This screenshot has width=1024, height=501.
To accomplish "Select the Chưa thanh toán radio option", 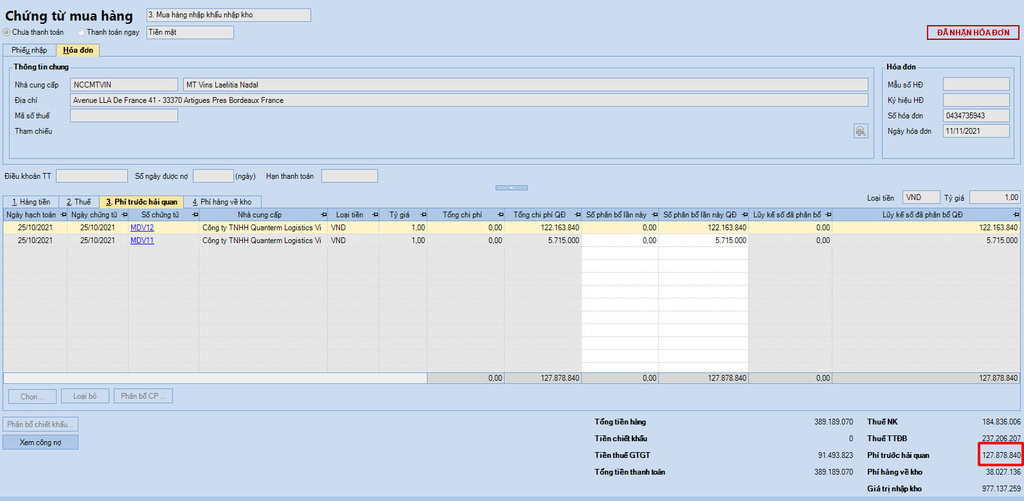I will [x=7, y=32].
